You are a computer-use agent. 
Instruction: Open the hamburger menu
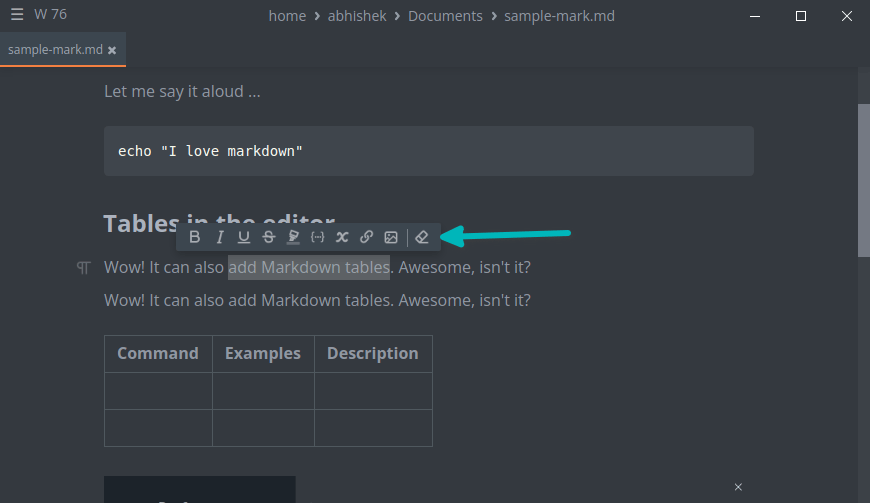(x=17, y=15)
